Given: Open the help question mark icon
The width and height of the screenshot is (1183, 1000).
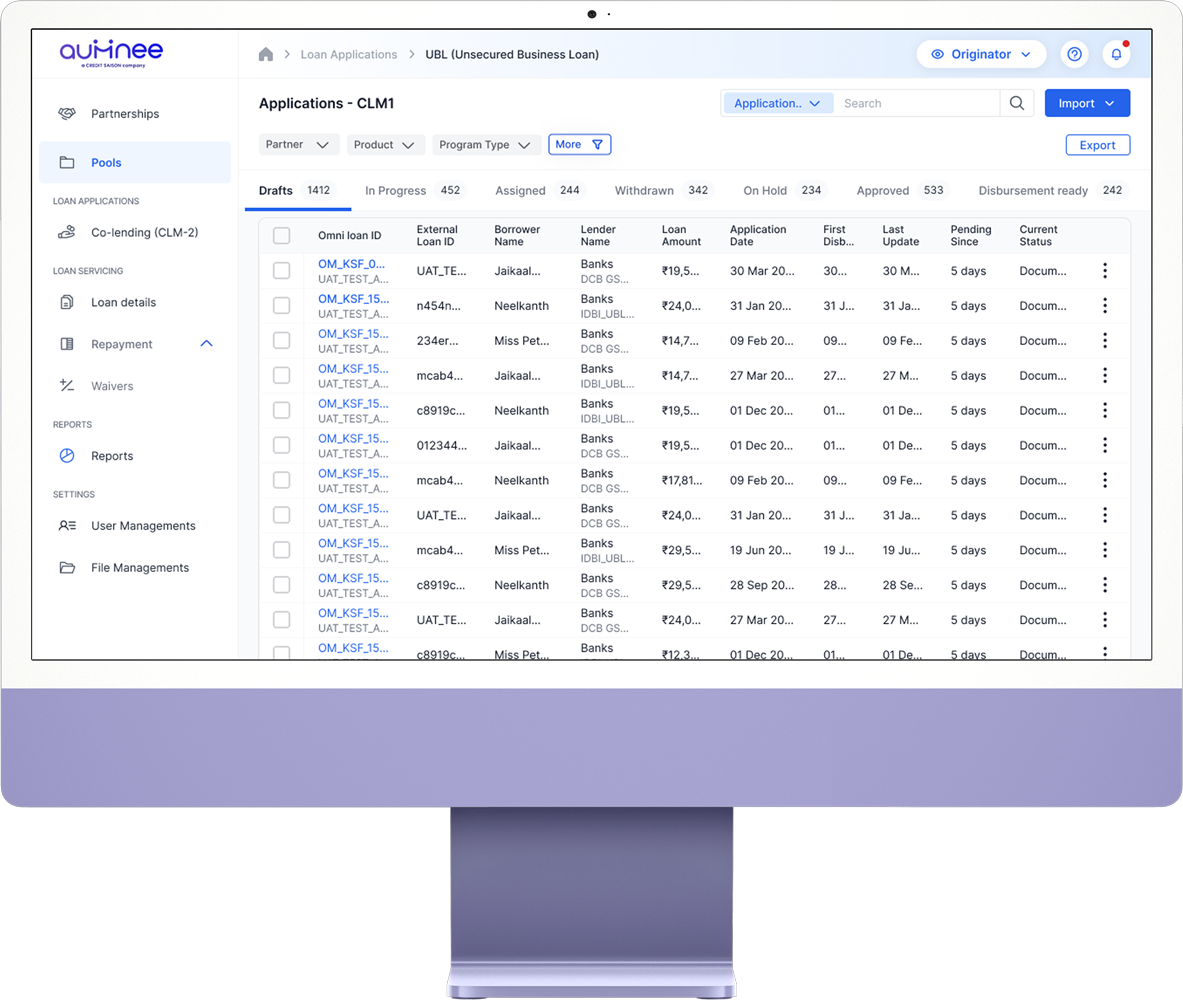Looking at the screenshot, I should coord(1074,55).
